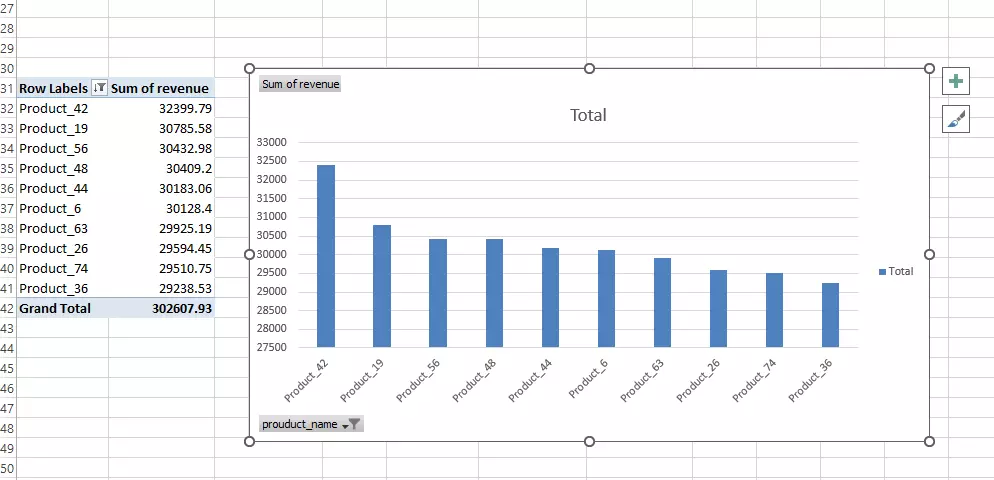Select cell Product_6 in pivot table

[x=63, y=209]
